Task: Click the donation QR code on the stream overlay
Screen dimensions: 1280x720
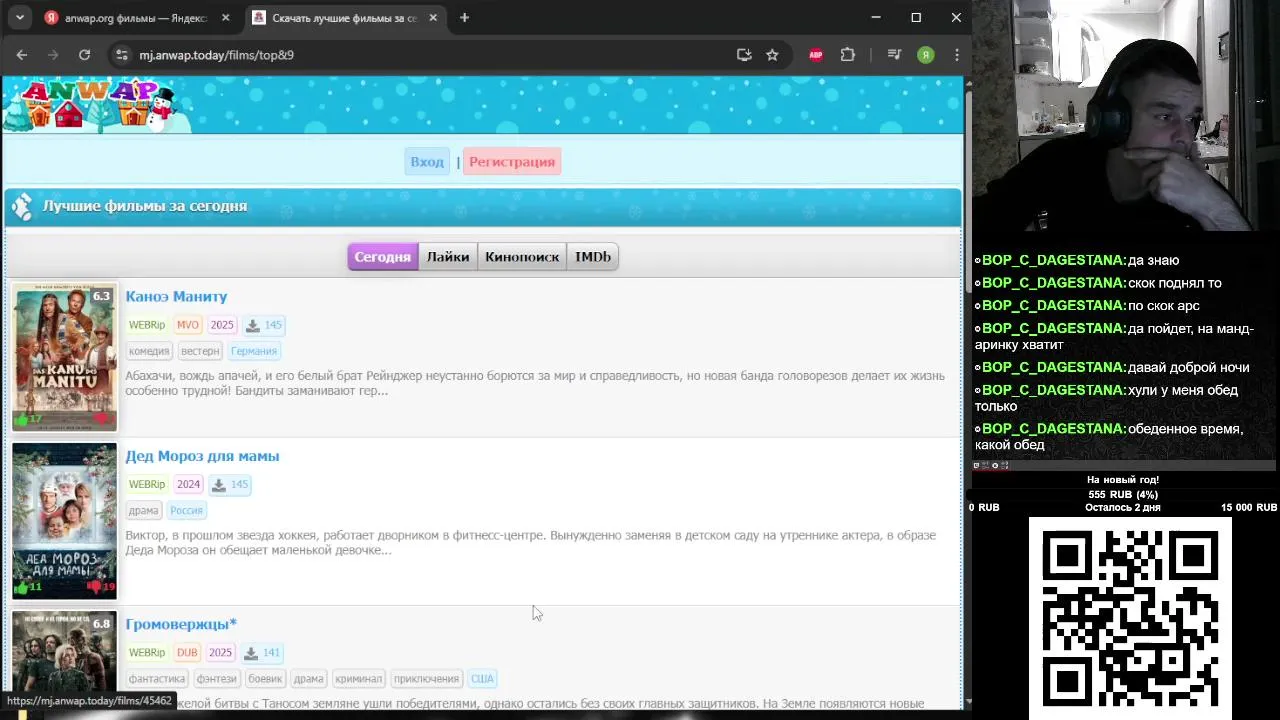Action: click(1130, 618)
